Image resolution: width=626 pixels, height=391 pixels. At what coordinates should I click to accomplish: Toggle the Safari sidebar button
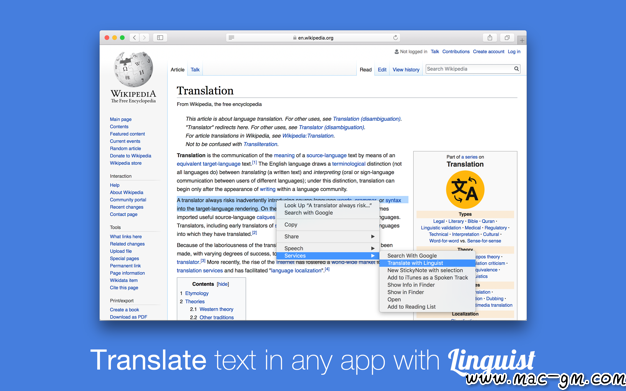point(160,38)
